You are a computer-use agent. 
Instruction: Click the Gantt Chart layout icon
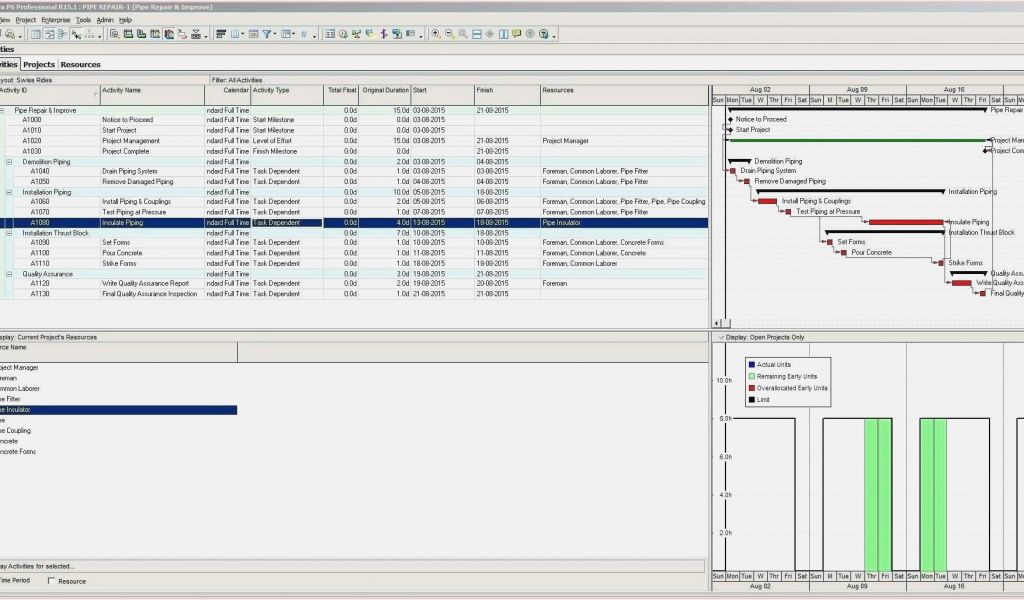tap(50, 34)
